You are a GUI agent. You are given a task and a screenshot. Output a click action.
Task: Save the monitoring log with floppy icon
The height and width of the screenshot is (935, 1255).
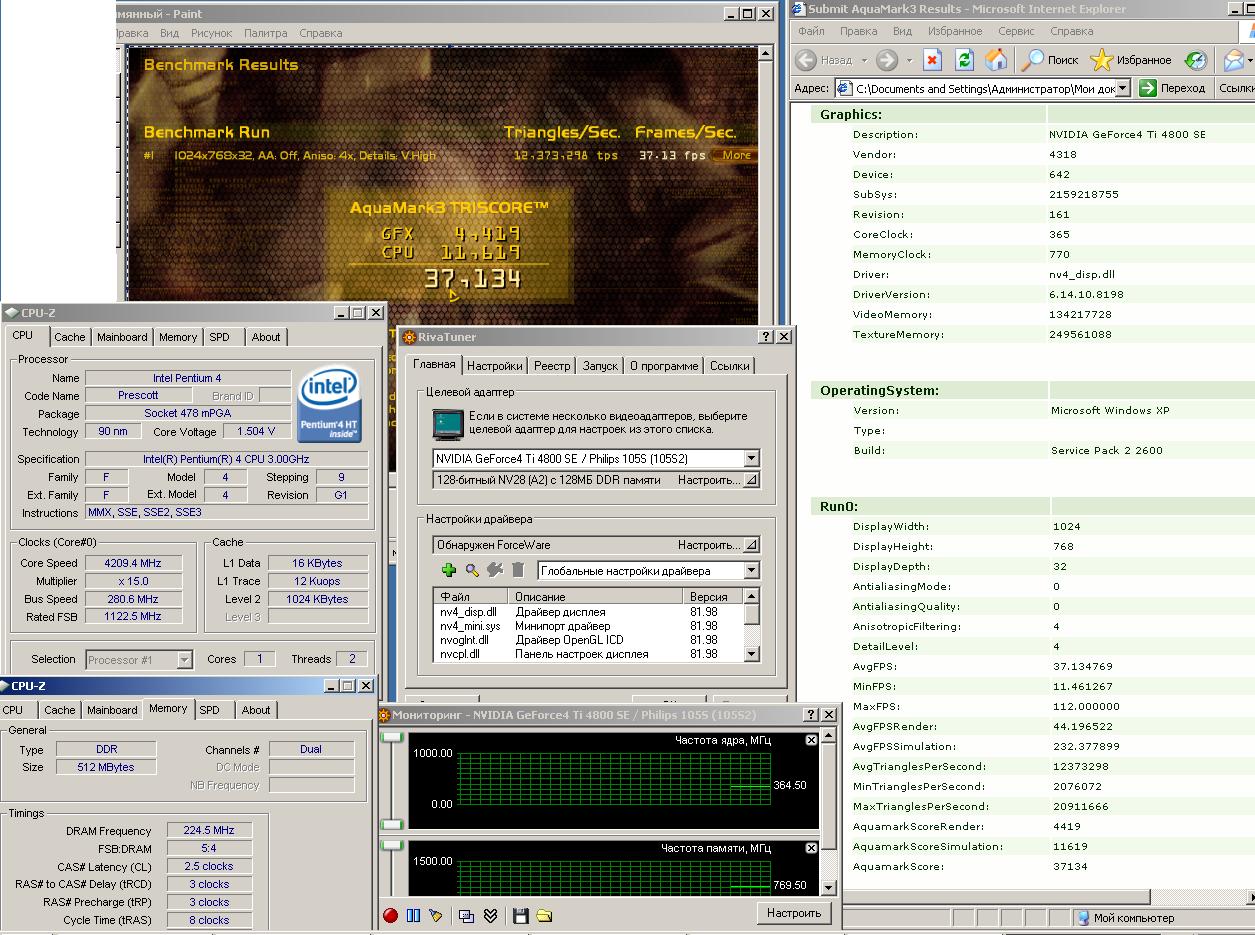520,915
